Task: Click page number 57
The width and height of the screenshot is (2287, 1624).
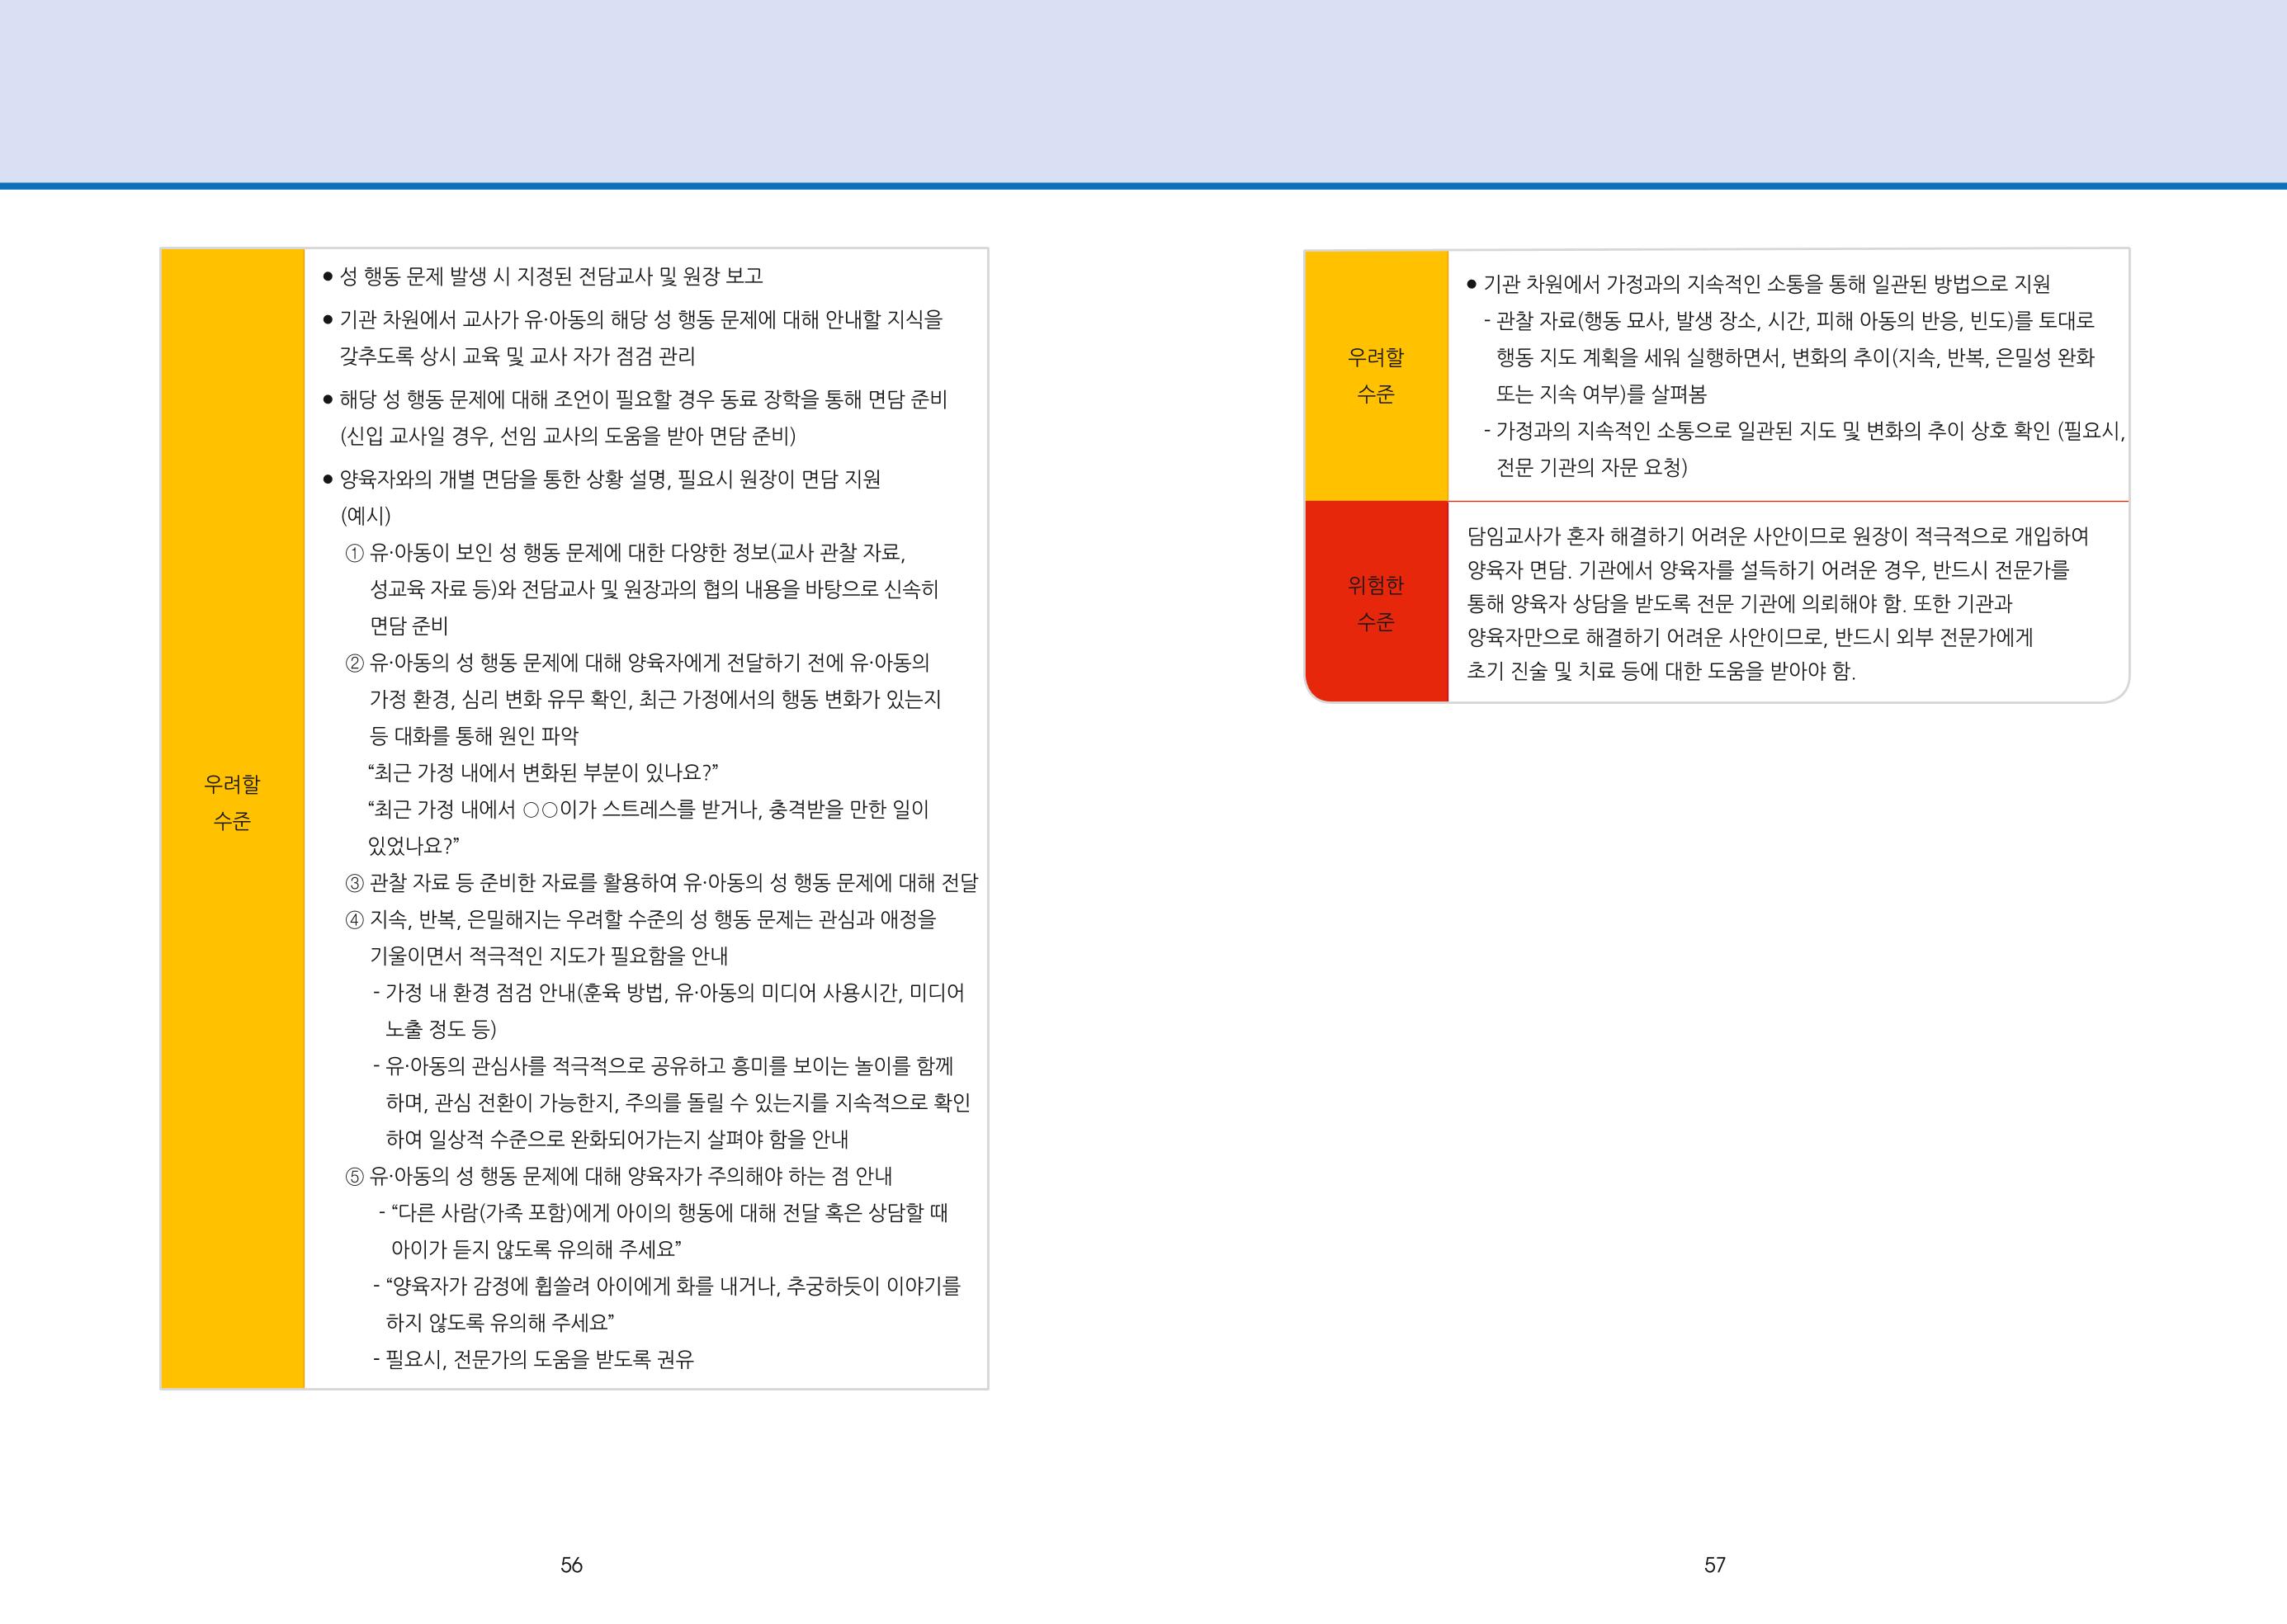Action: tap(1715, 1565)
